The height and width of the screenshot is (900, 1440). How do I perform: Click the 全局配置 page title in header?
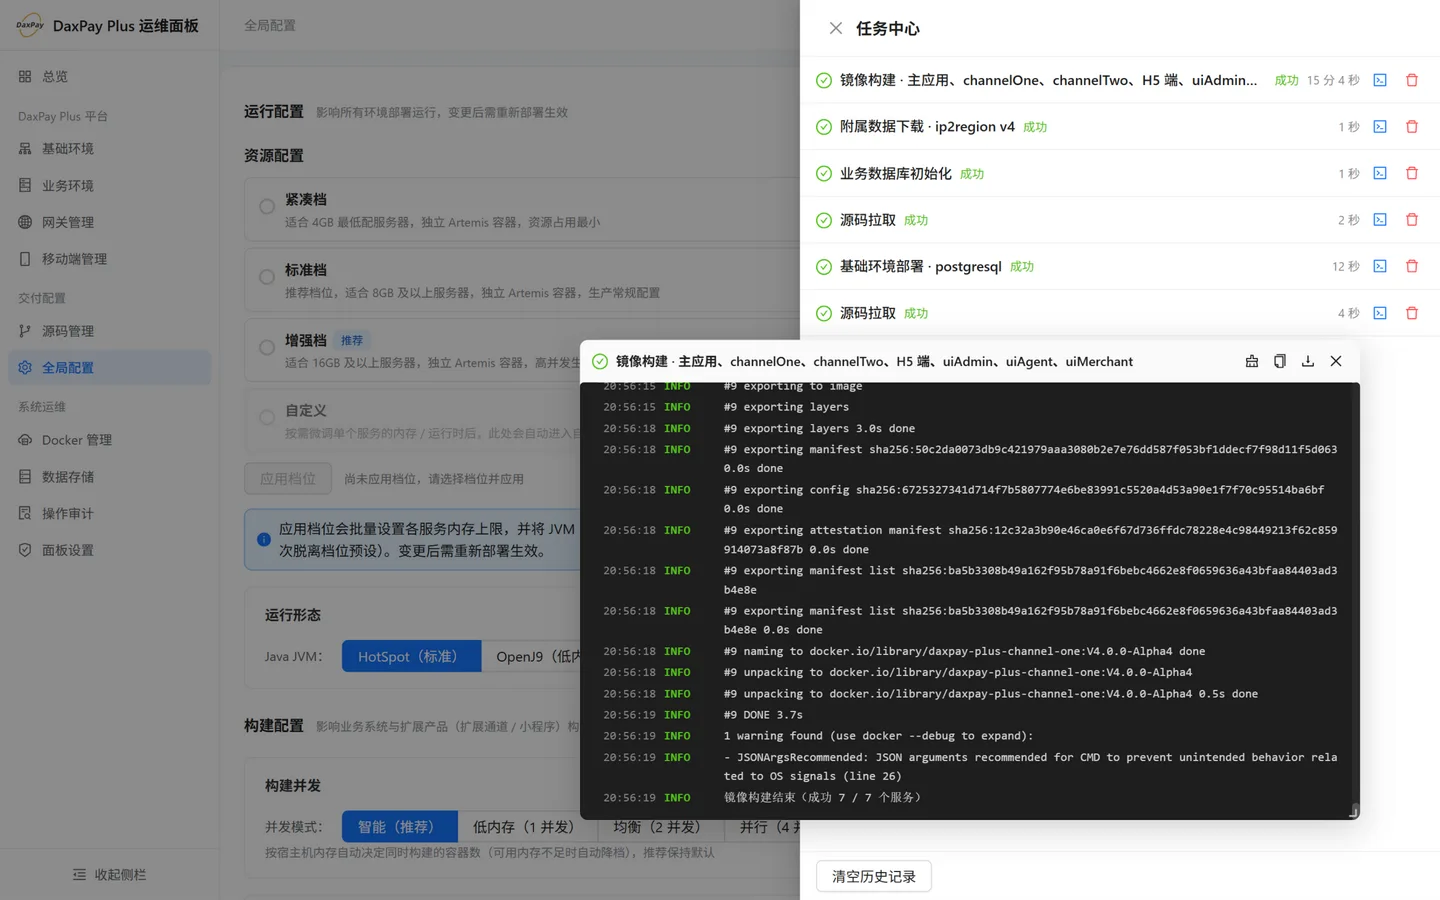(270, 25)
